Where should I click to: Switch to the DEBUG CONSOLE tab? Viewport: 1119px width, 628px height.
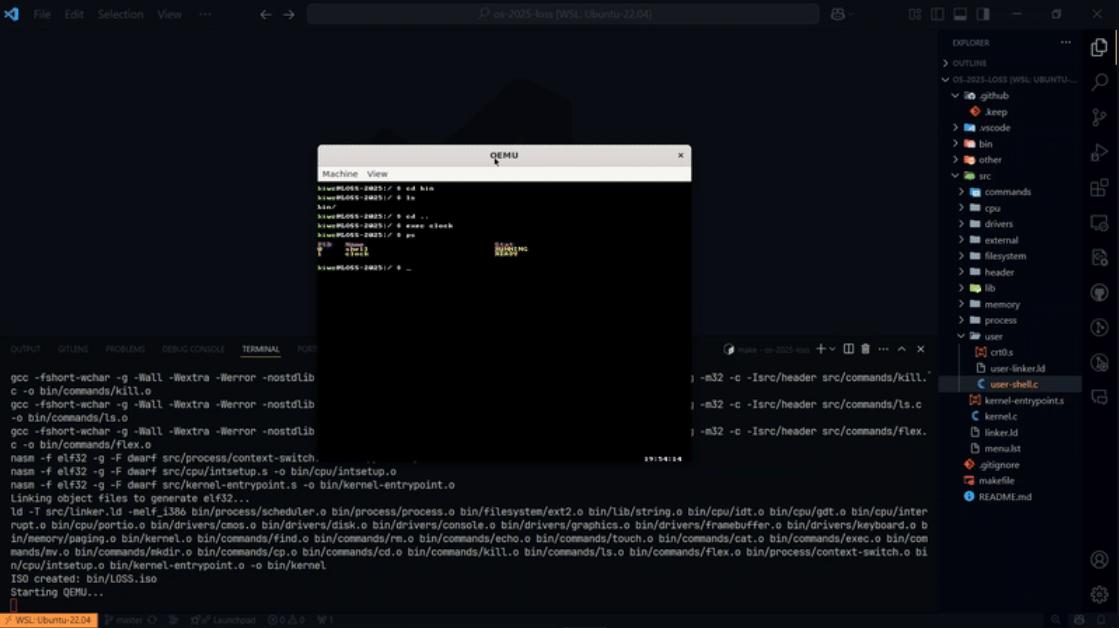tap(193, 349)
